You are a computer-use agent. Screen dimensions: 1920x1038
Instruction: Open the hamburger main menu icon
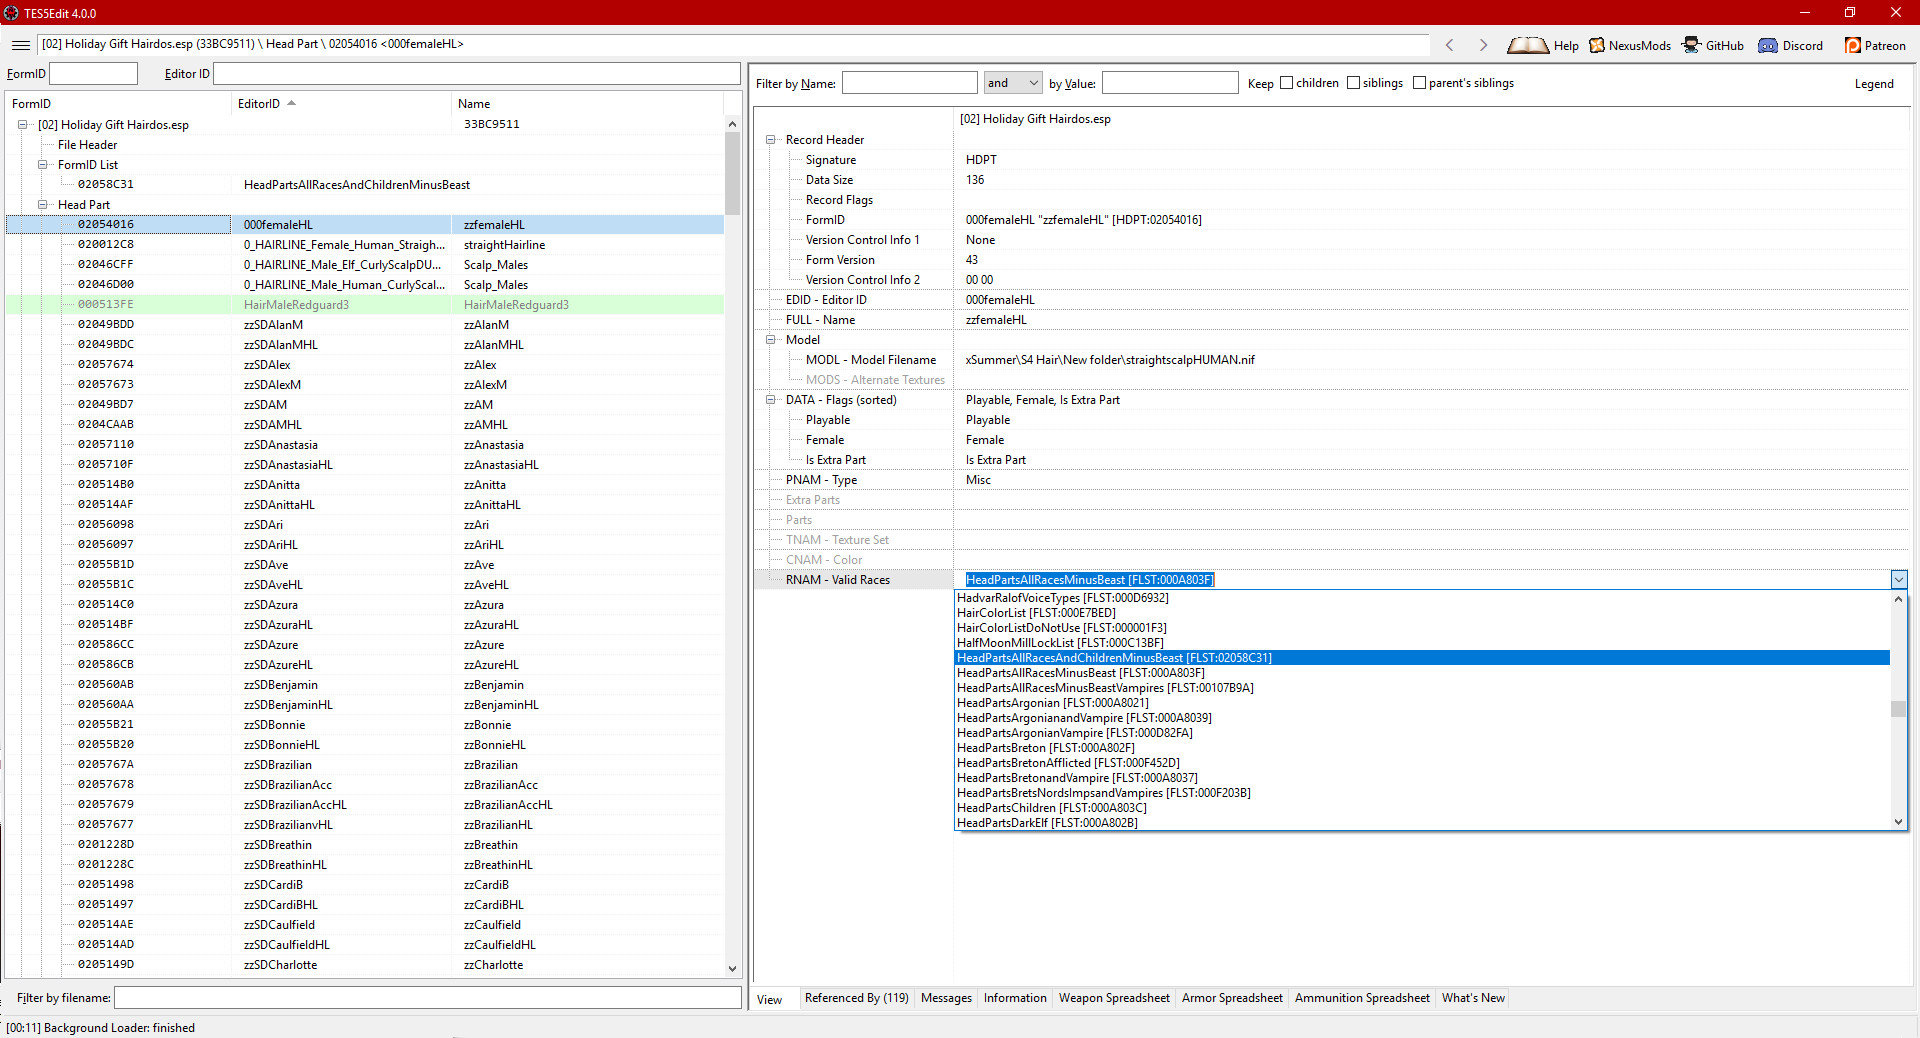[20, 45]
